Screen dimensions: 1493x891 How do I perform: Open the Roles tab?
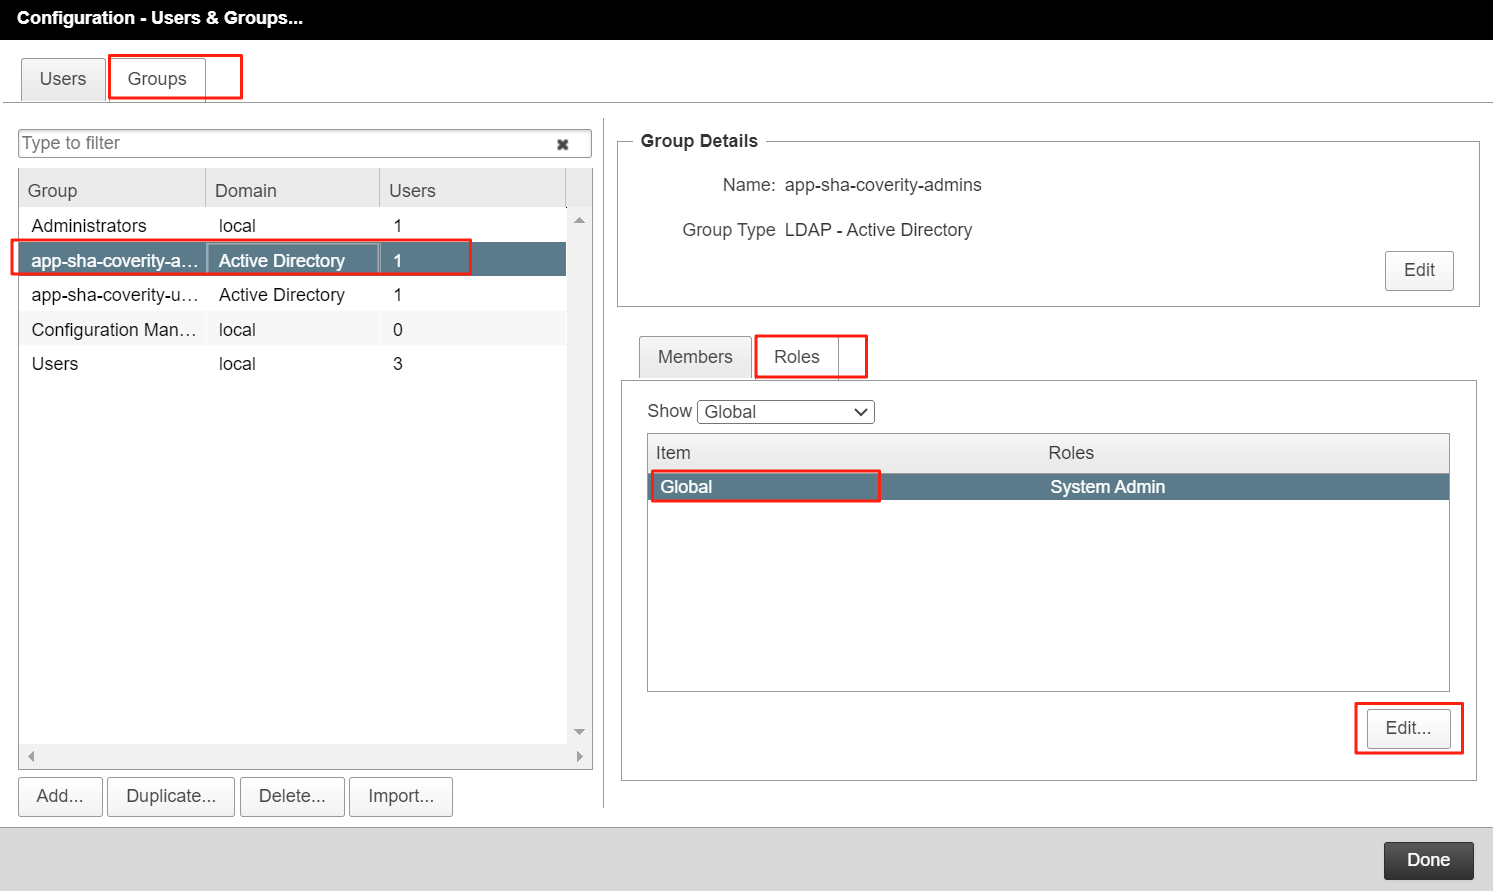click(x=797, y=357)
